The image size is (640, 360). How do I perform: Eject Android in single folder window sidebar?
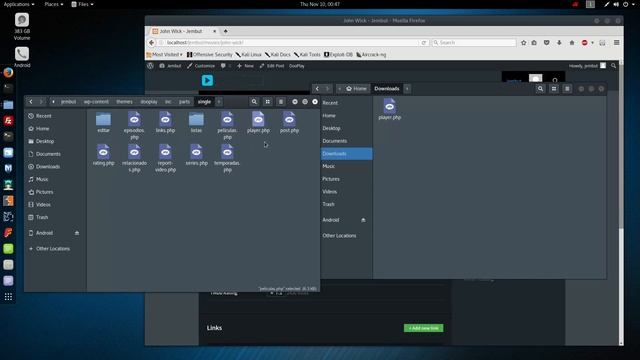coord(77,233)
